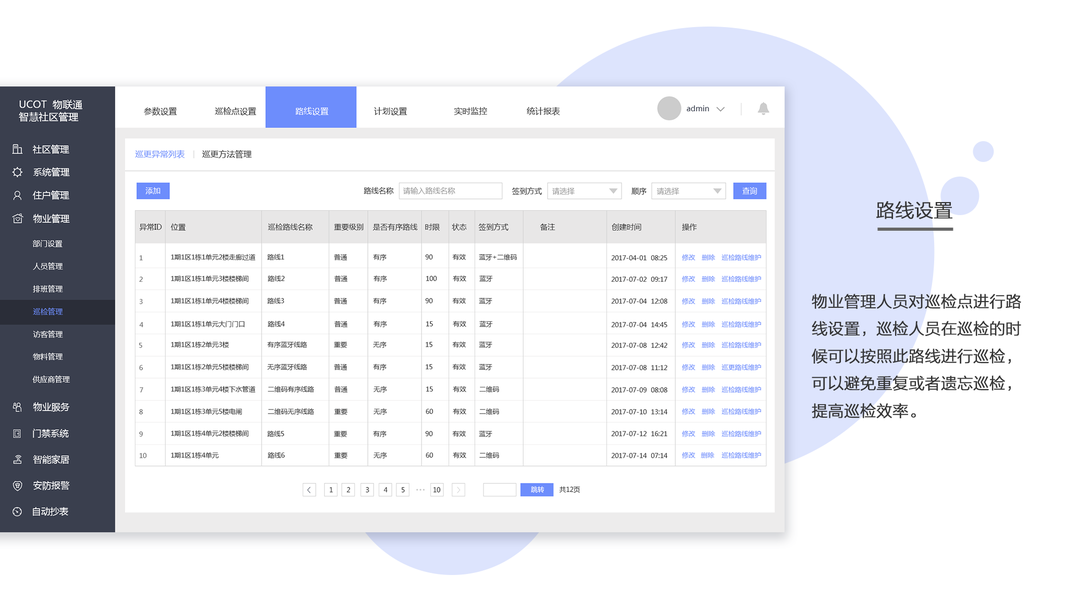Open the 签到方式 dropdown
This screenshot has height=600, width=1067.
coord(585,191)
